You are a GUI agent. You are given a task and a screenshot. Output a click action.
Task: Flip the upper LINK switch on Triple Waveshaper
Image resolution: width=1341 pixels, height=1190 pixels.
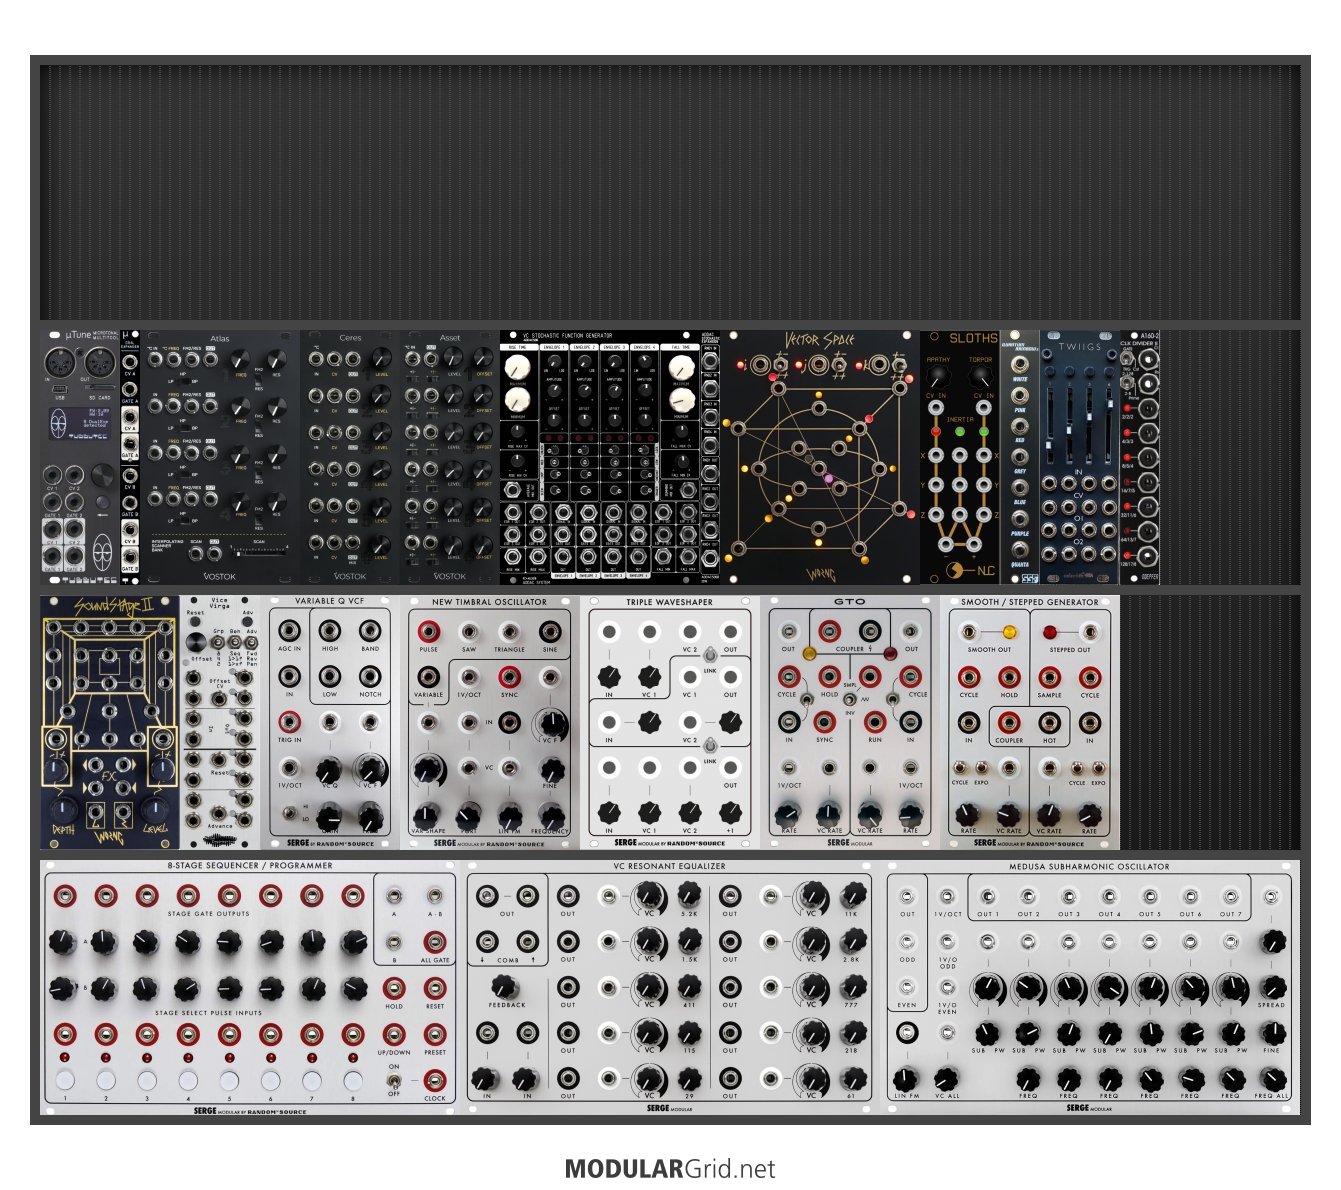click(710, 655)
